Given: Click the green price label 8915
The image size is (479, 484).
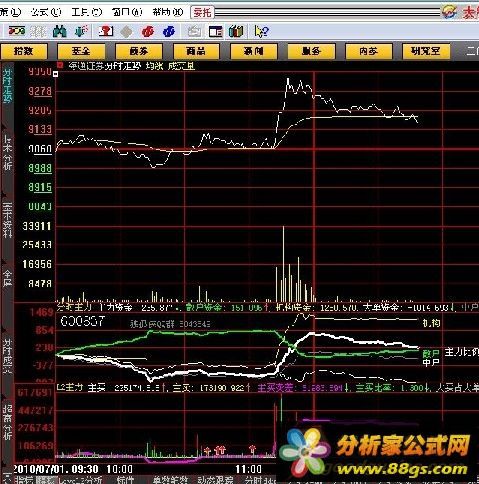Looking at the screenshot, I should click(x=40, y=187).
